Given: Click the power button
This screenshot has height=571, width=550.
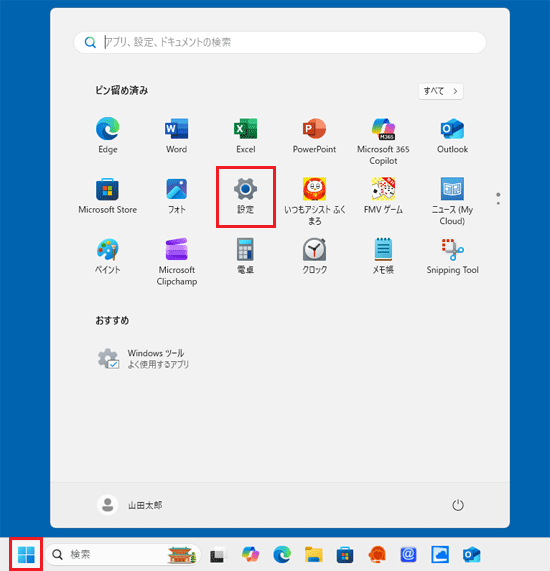Looking at the screenshot, I should click(458, 505).
